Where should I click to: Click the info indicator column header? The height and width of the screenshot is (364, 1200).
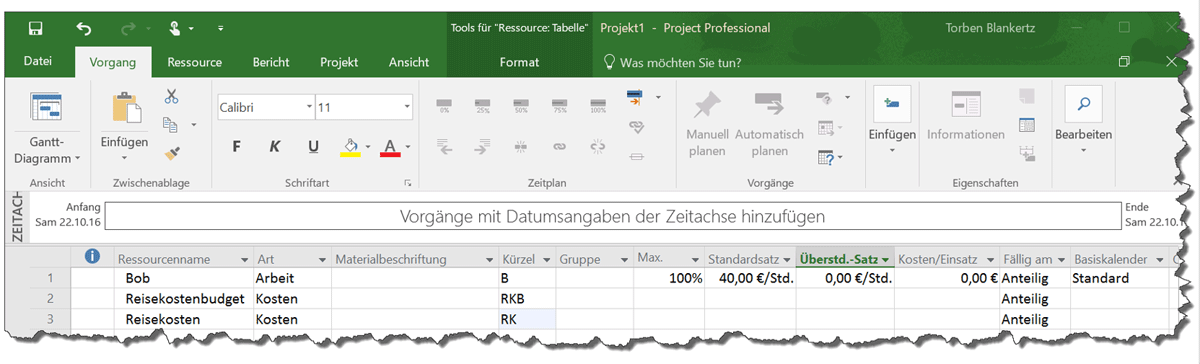(93, 258)
